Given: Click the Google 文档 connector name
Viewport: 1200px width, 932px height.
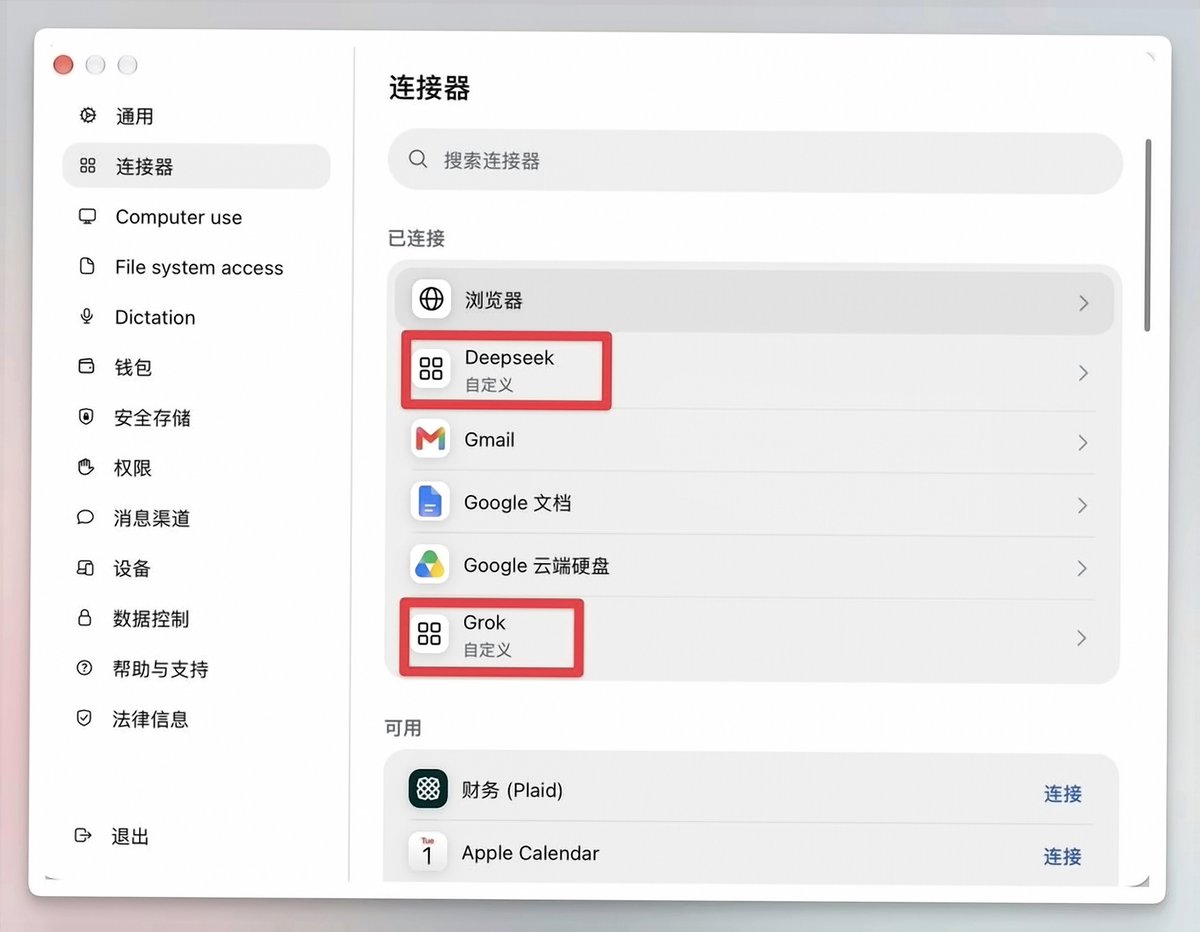Looking at the screenshot, I should click(x=517, y=503).
